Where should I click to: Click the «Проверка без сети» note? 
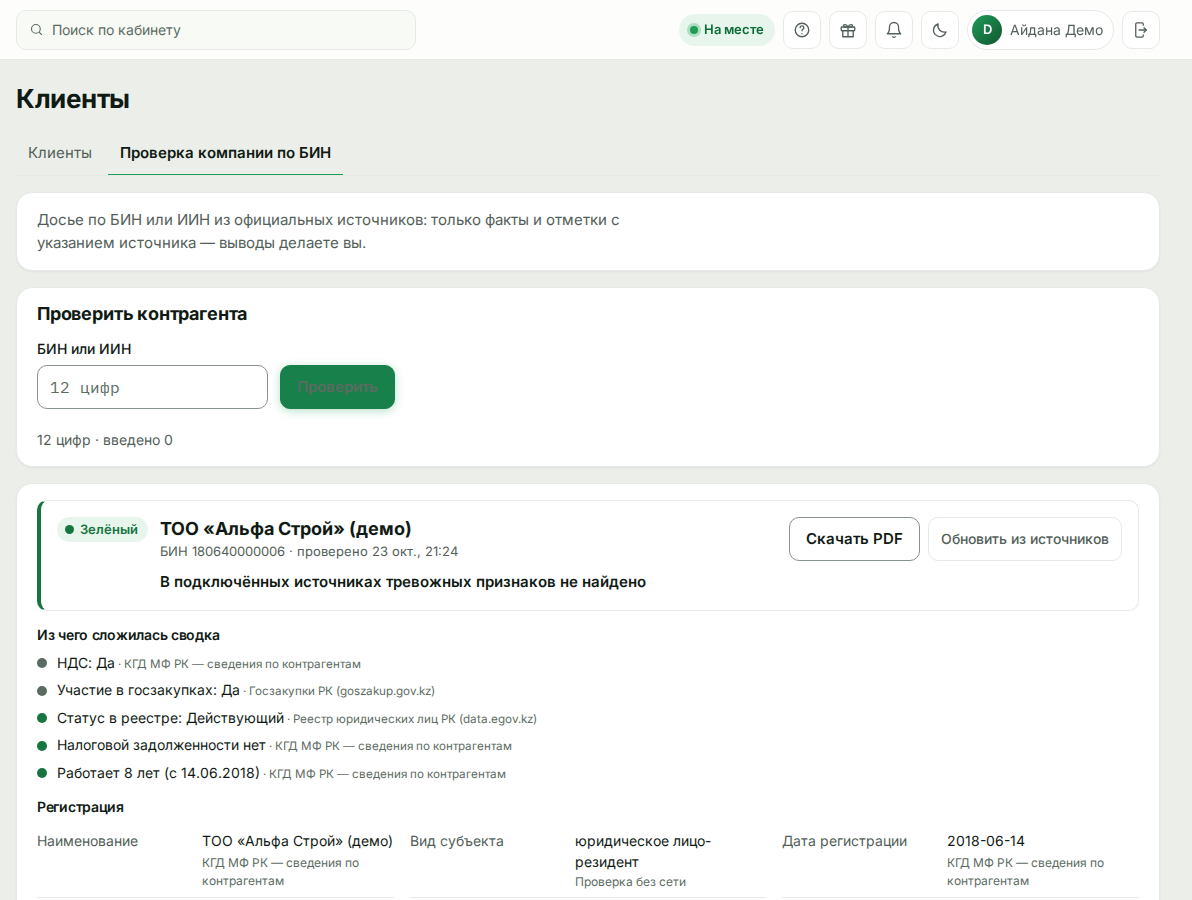[x=630, y=882]
